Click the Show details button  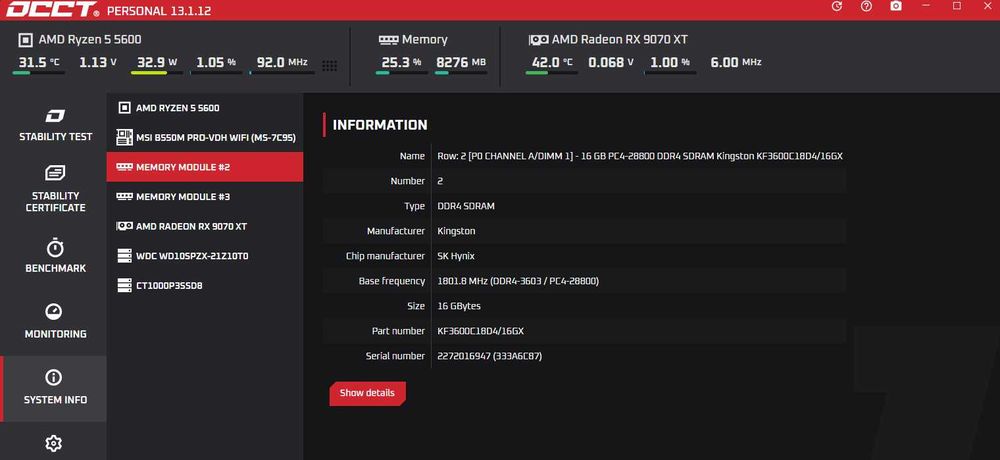coord(367,393)
